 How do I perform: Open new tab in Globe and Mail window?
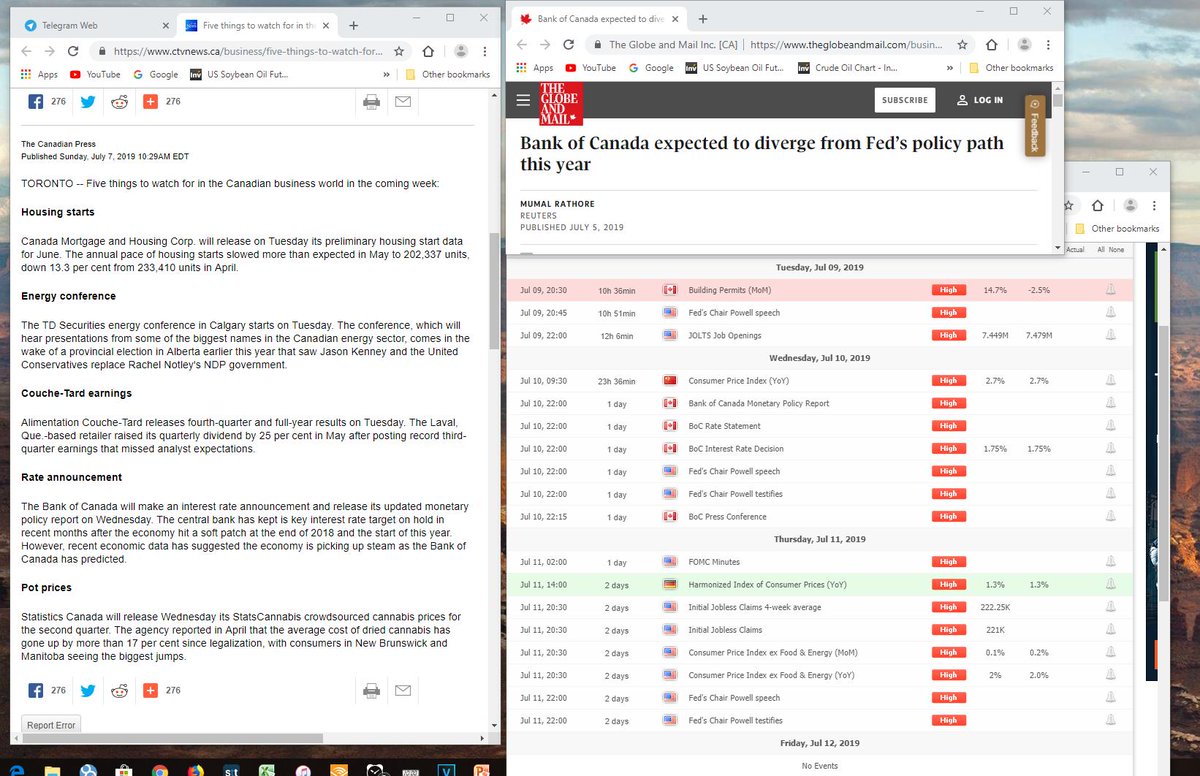click(703, 19)
